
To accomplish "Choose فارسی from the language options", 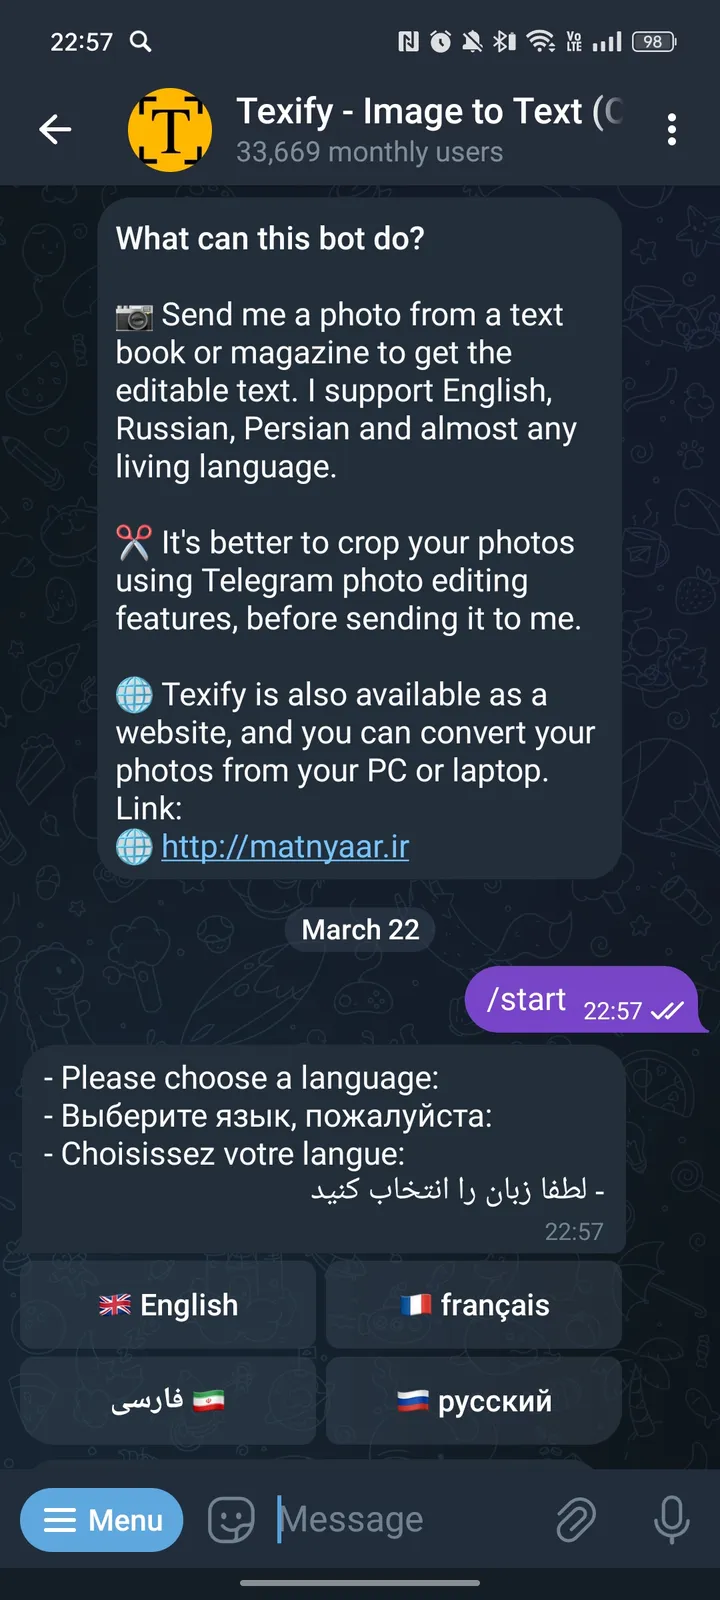I will (166, 1400).
